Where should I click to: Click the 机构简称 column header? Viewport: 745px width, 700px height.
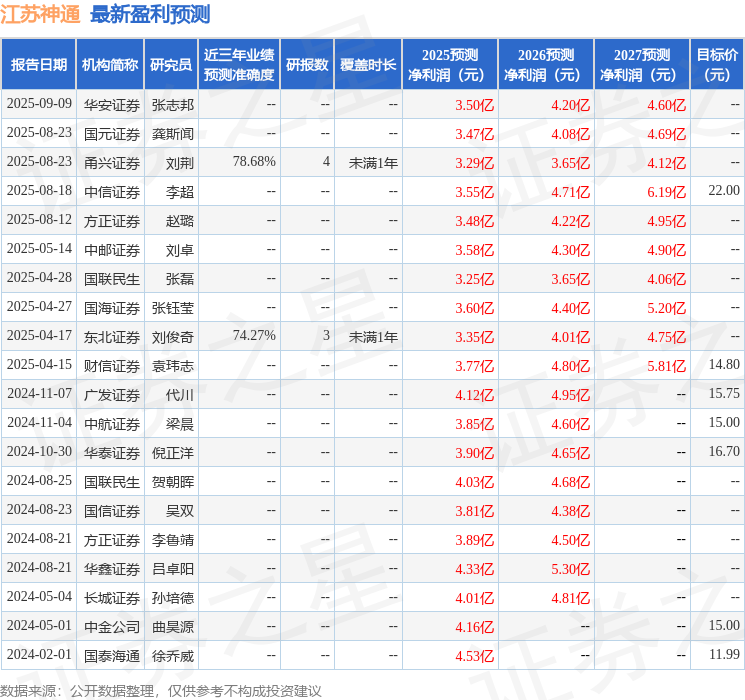pos(110,65)
